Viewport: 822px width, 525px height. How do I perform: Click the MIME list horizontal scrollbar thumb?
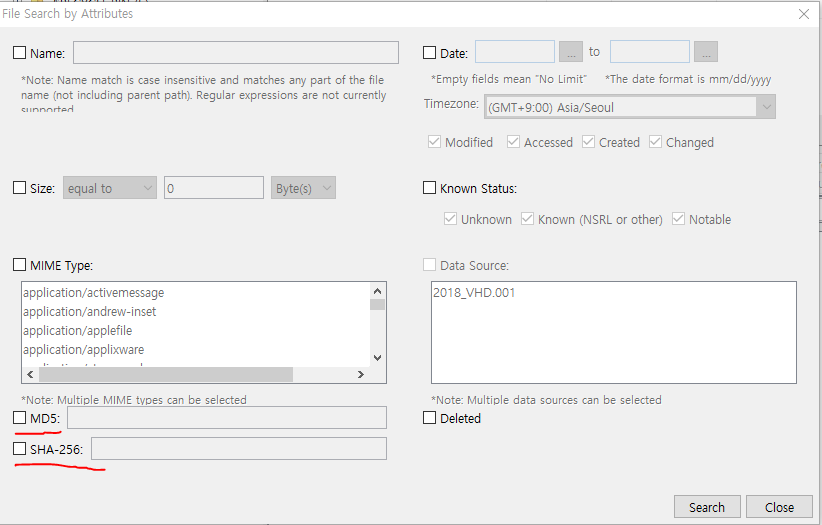click(x=166, y=374)
